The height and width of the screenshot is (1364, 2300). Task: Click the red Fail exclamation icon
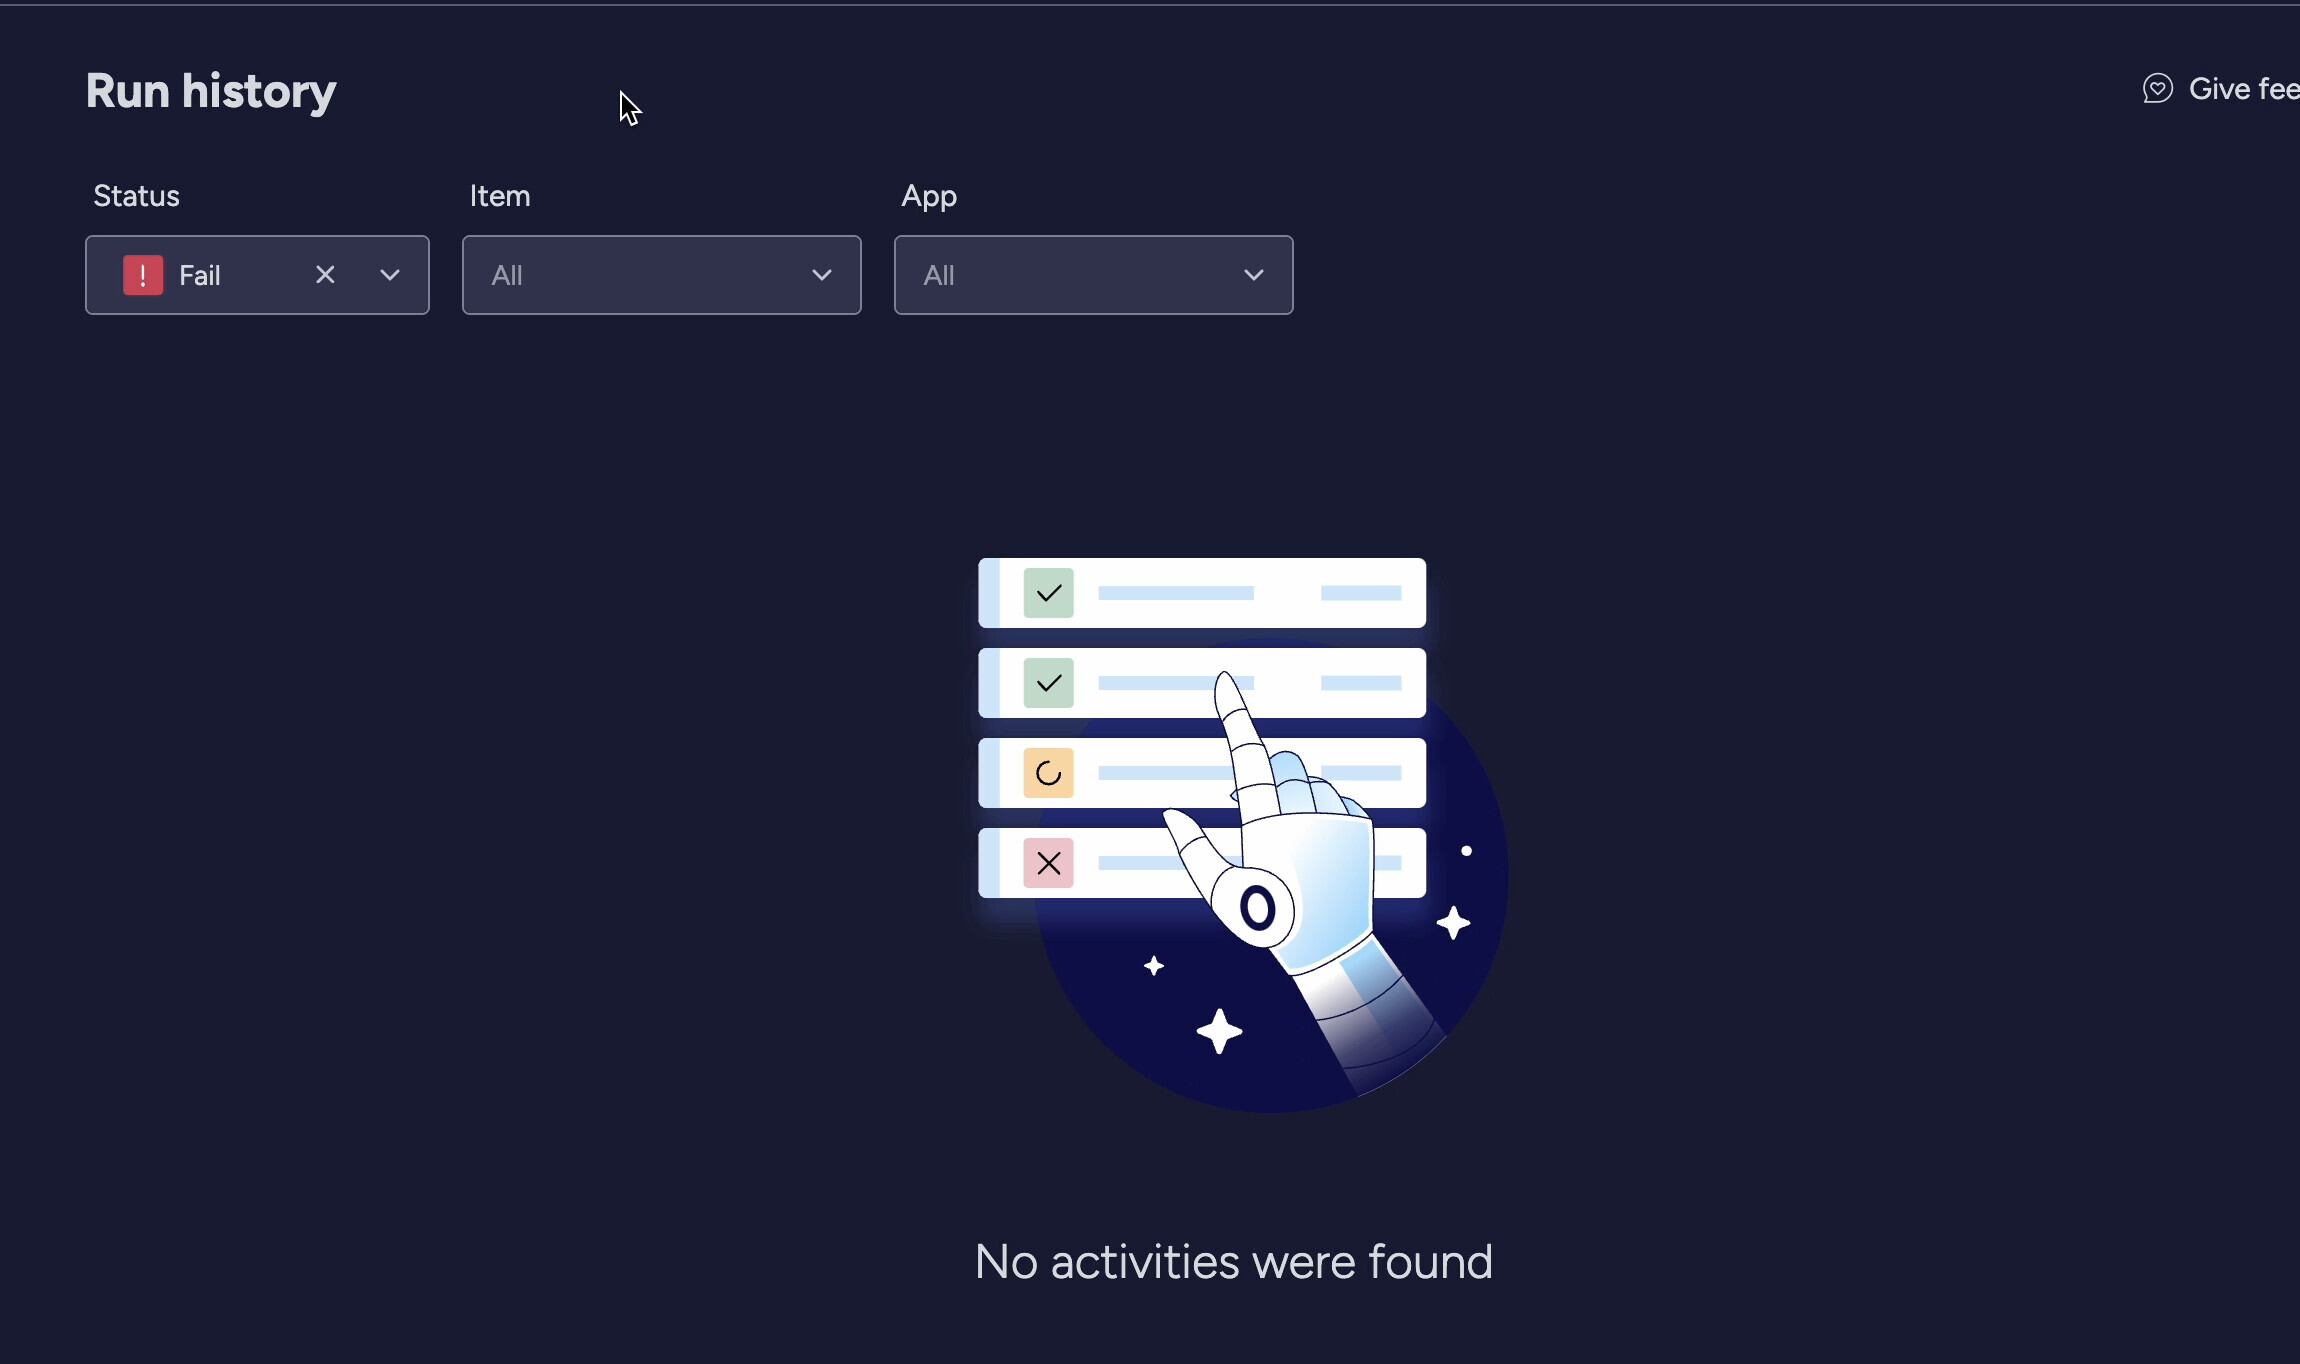pos(143,275)
